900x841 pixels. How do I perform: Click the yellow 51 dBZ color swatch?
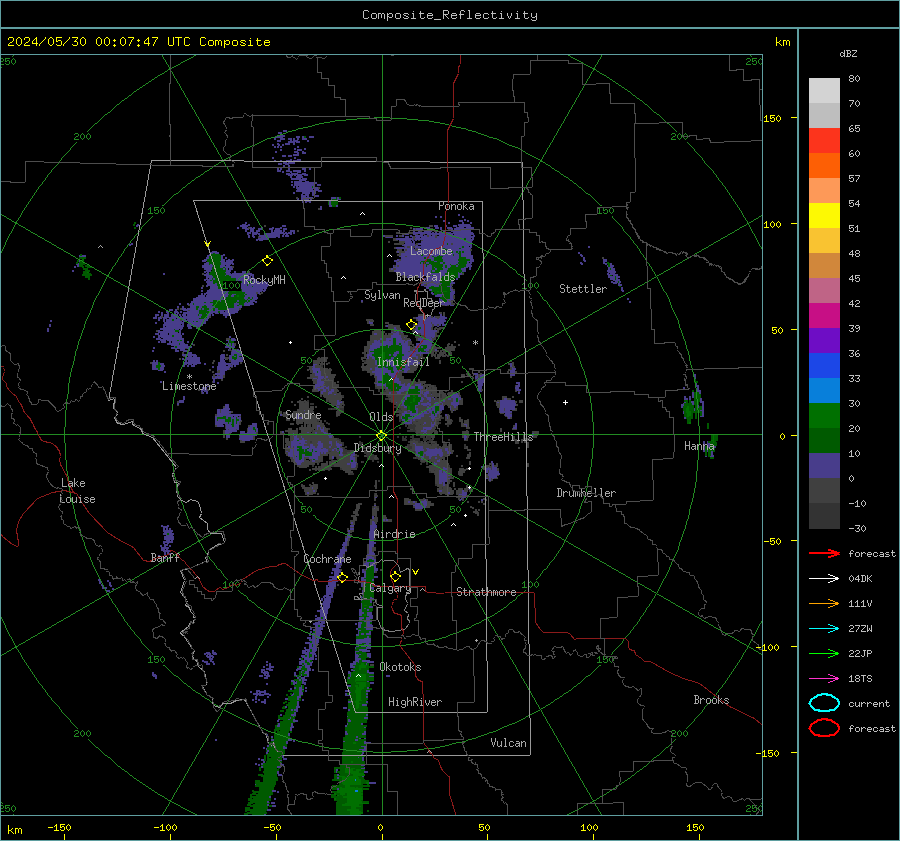coord(824,215)
